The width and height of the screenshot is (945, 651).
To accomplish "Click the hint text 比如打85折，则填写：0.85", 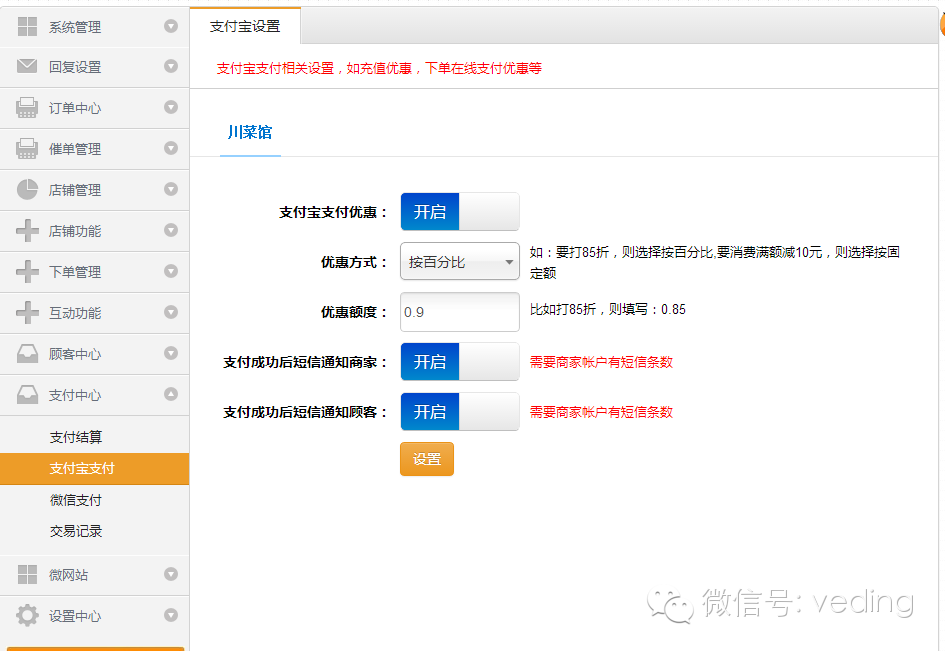I will click(608, 309).
